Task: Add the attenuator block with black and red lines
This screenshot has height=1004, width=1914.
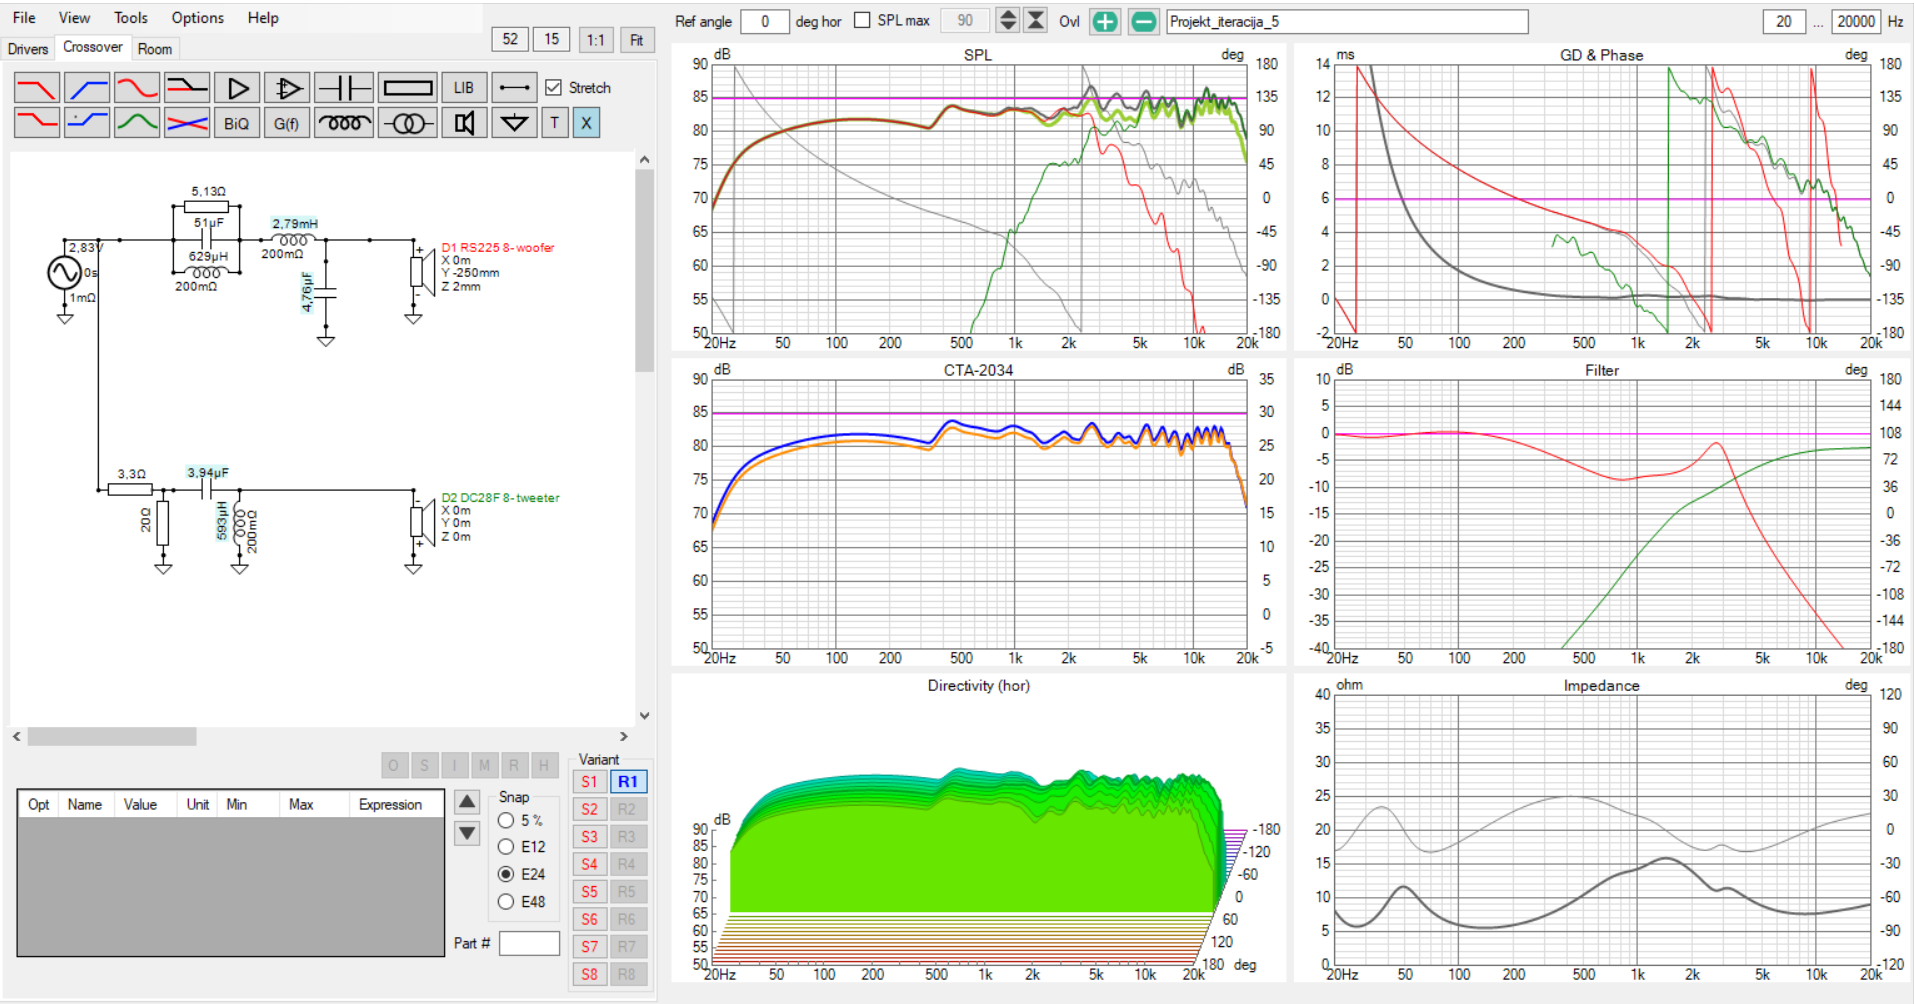Action: tap(187, 88)
